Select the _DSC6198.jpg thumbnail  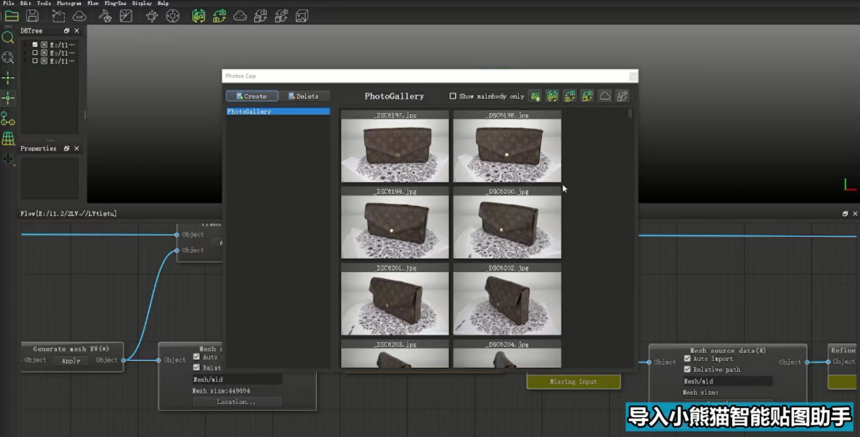click(507, 146)
